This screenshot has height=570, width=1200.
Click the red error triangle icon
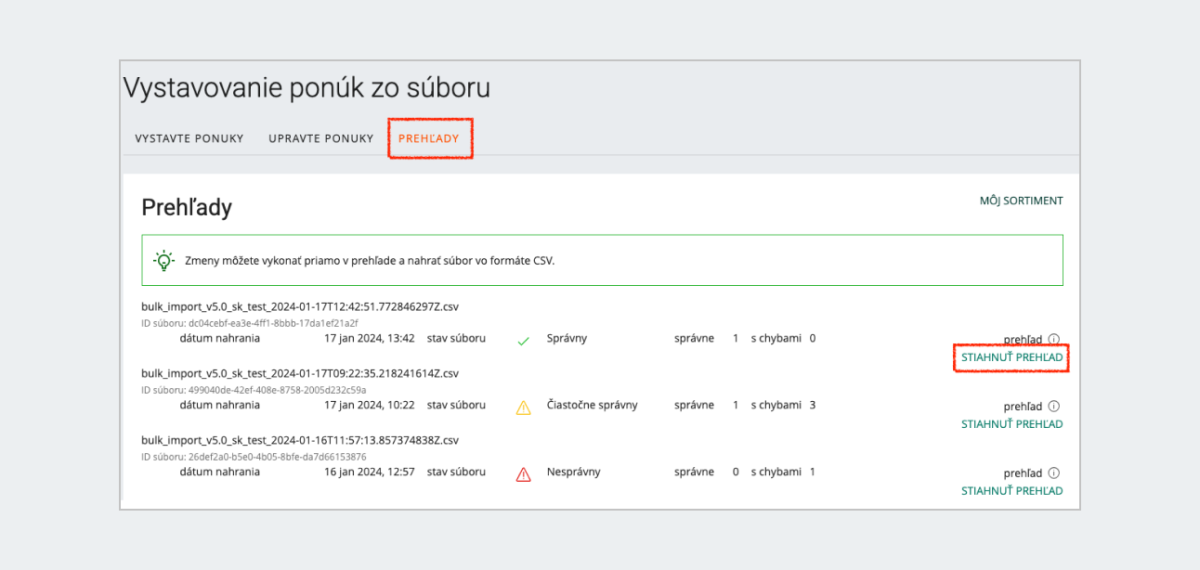[x=523, y=474]
